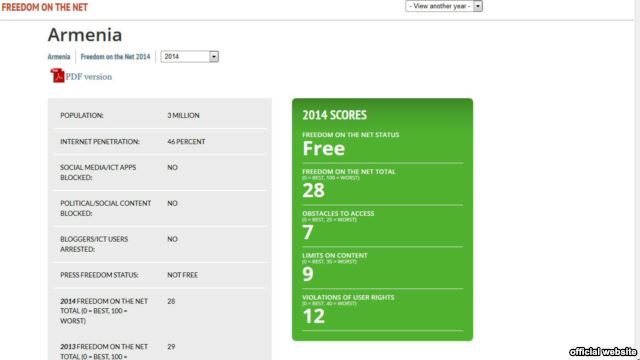Go to Armenia breadcrumb link
Image resolution: width=640 pixels, height=360 pixels.
click(x=59, y=57)
